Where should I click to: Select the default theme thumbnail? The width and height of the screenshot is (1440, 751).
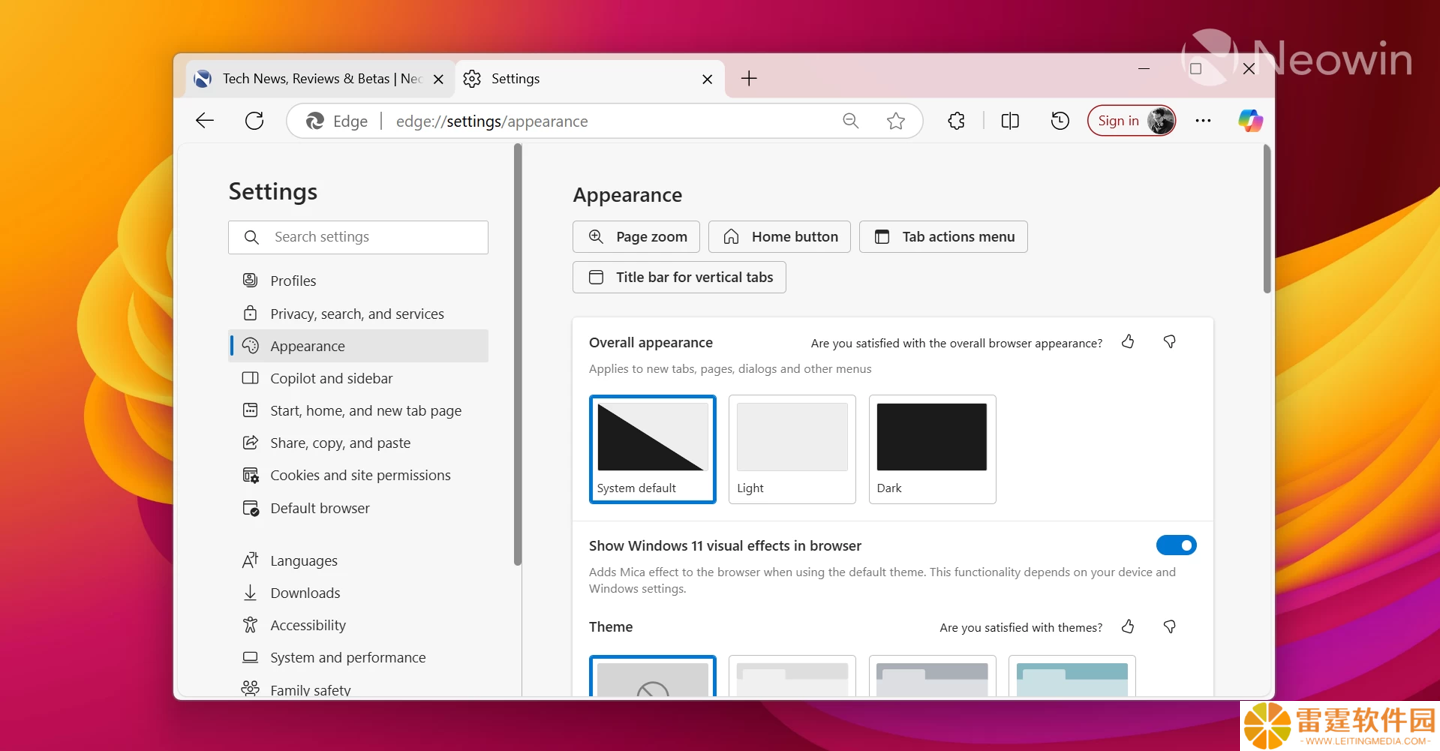click(653, 677)
